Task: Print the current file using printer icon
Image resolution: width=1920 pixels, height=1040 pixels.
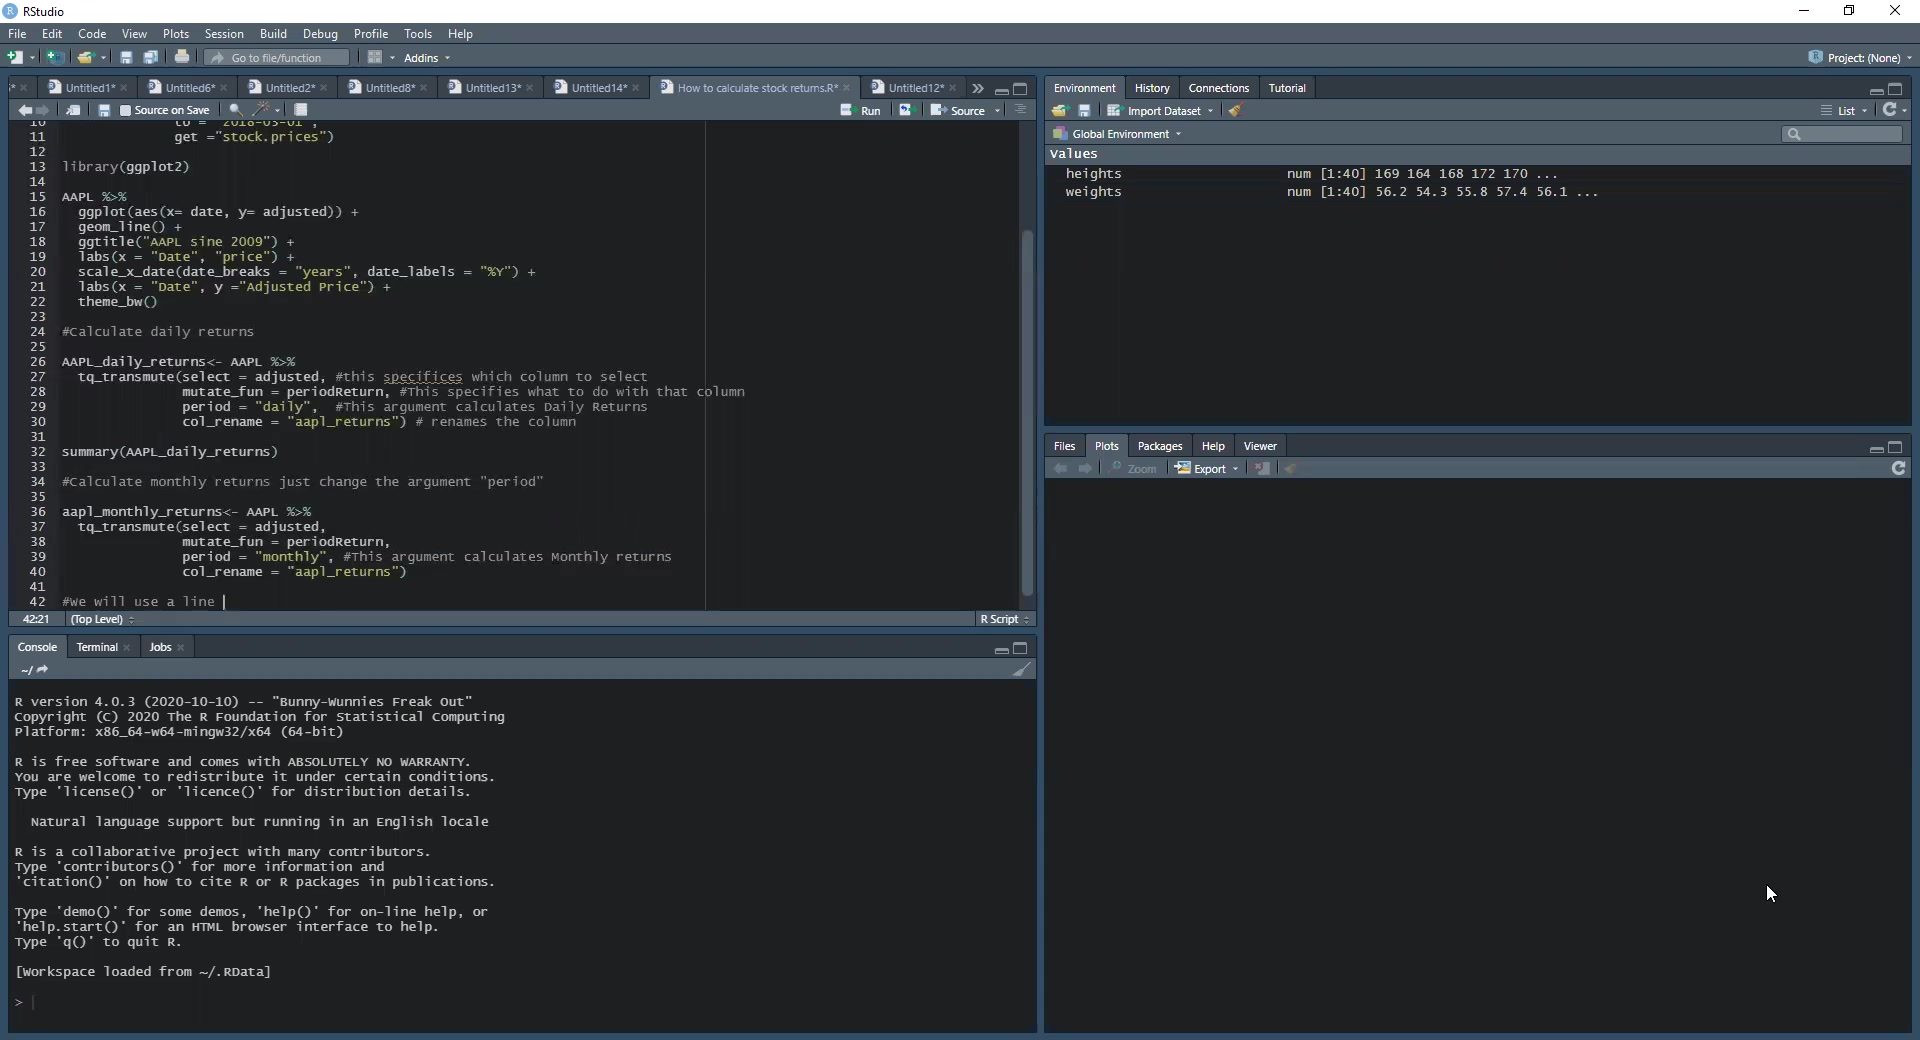Action: click(182, 58)
